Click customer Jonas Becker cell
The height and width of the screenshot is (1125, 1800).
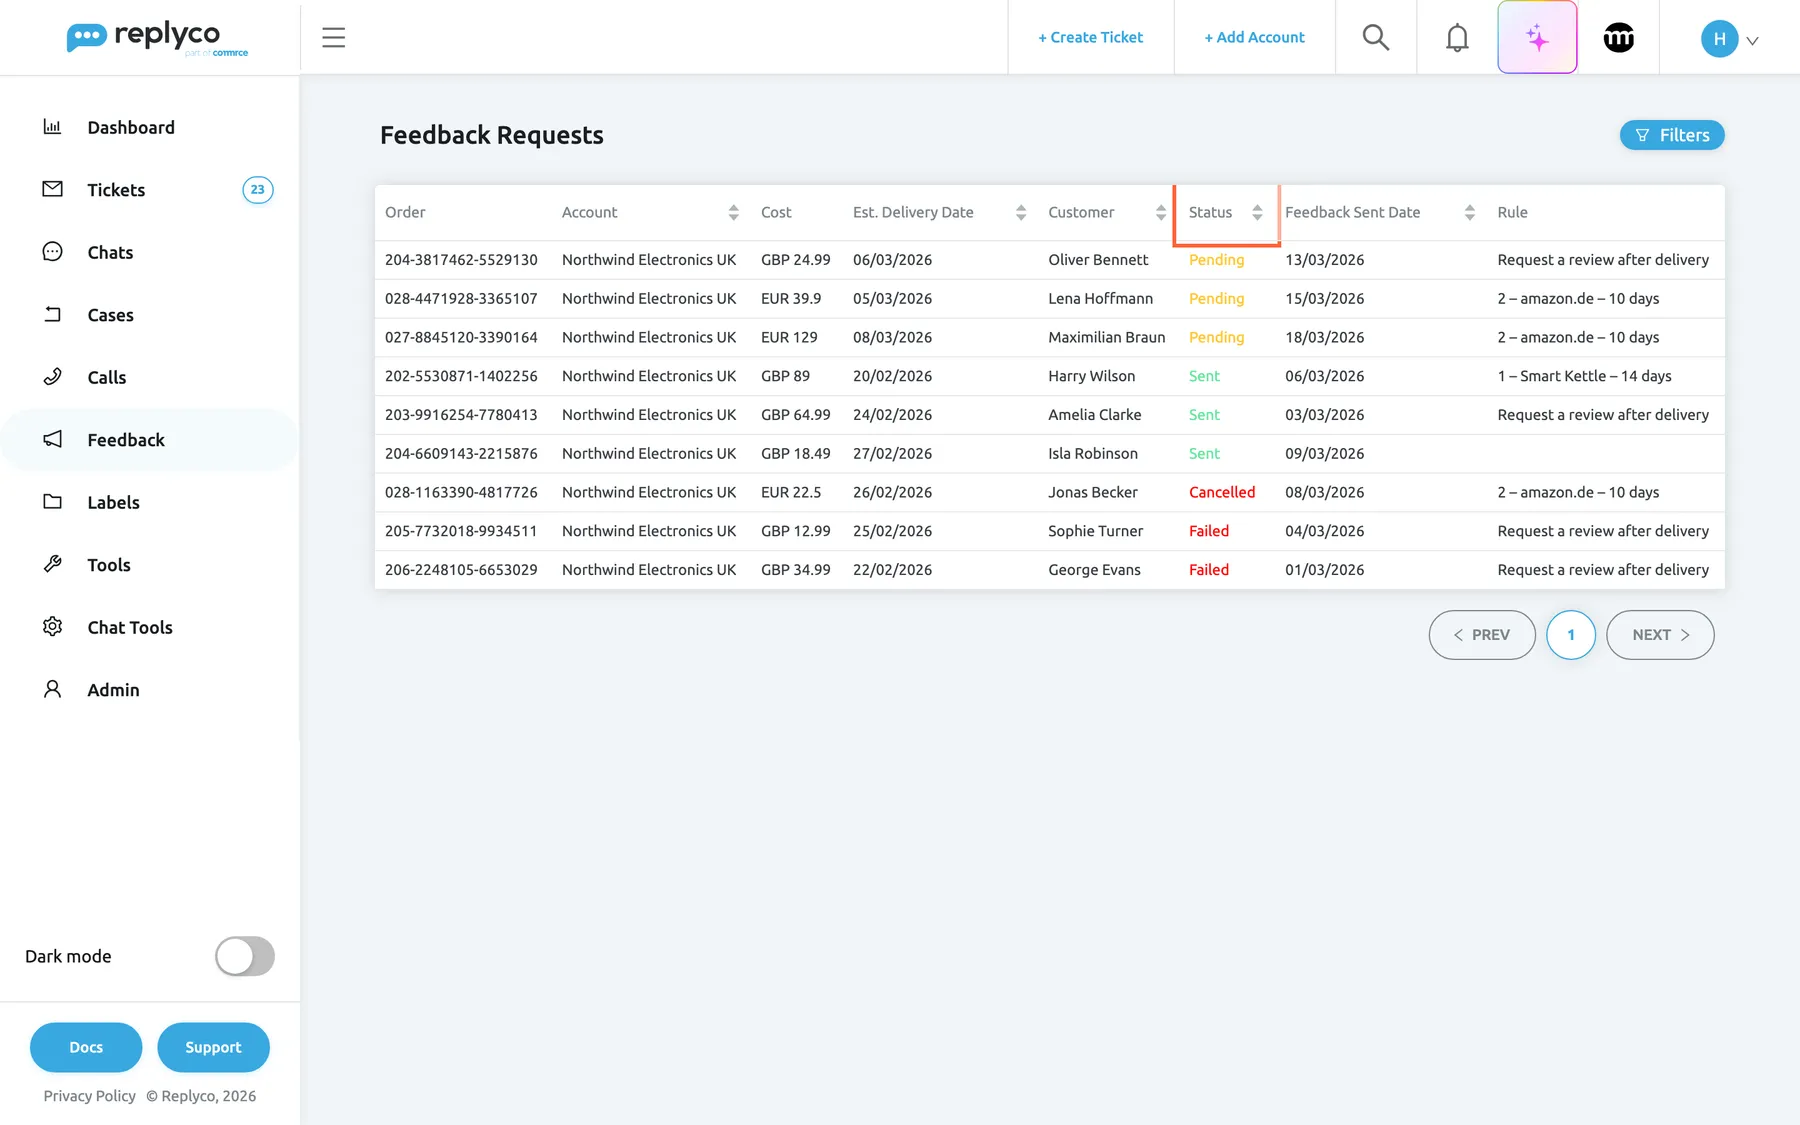tap(1093, 492)
